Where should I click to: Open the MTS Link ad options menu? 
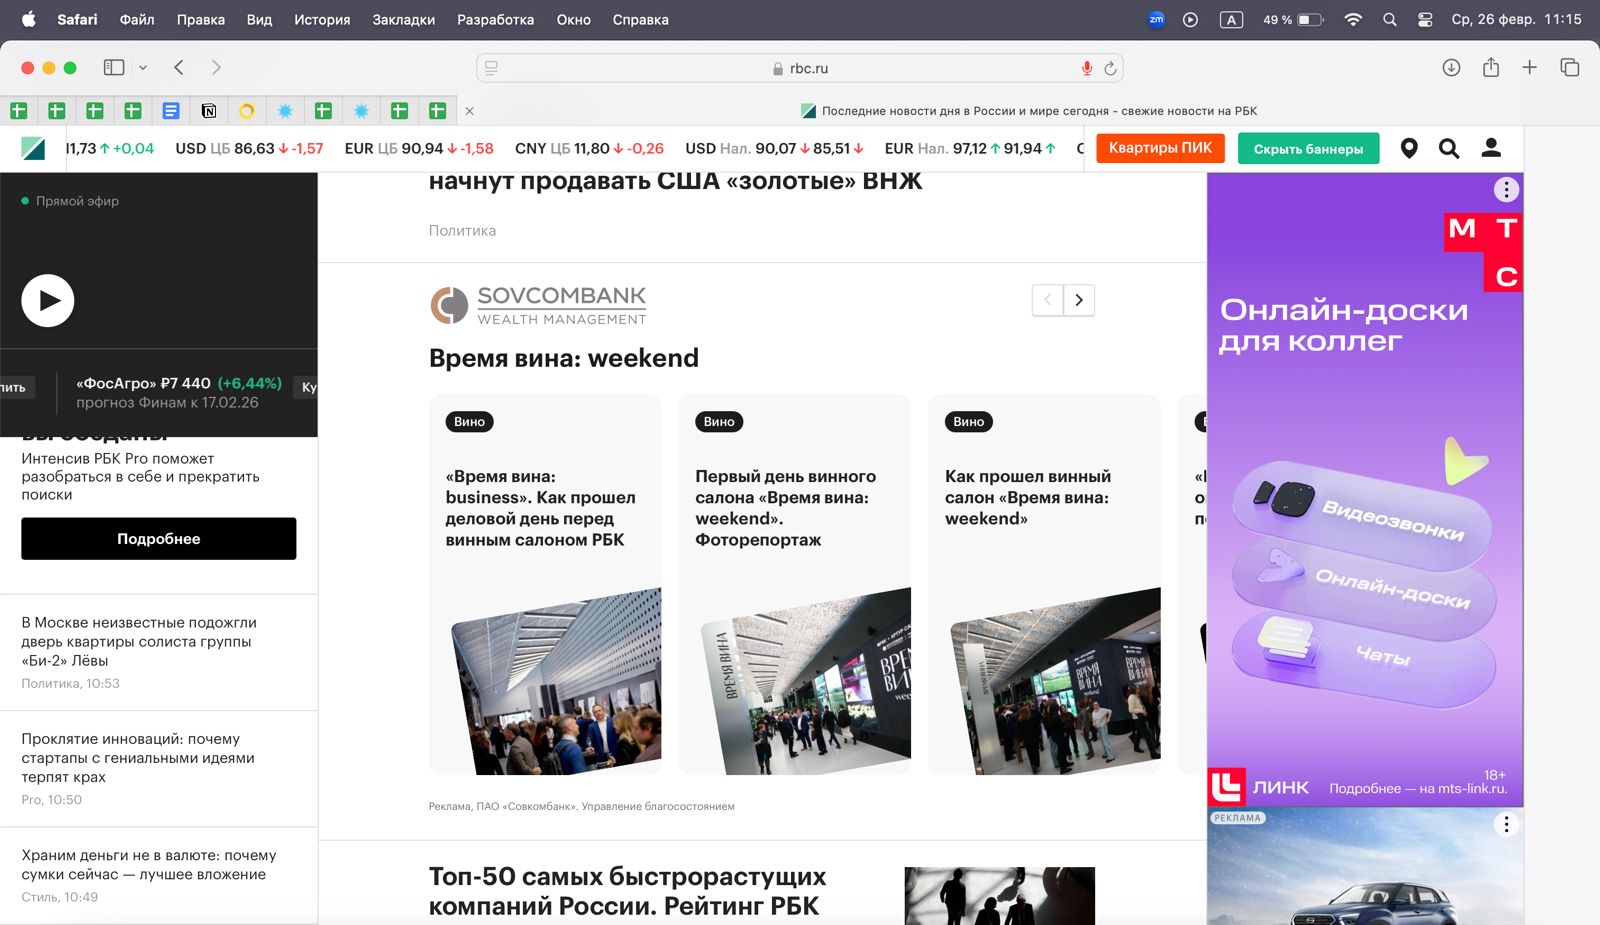(1506, 190)
